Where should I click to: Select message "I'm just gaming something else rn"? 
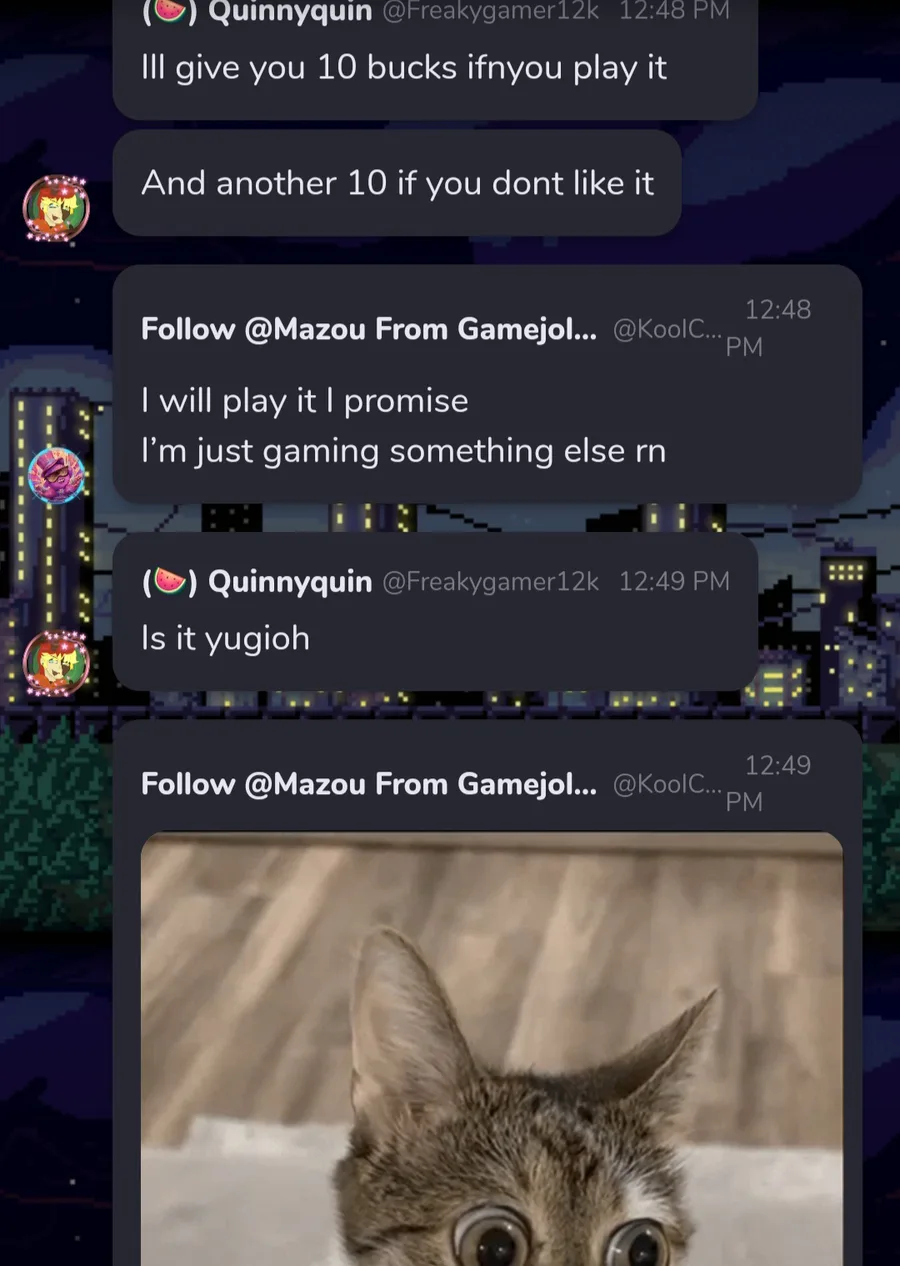pos(403,451)
